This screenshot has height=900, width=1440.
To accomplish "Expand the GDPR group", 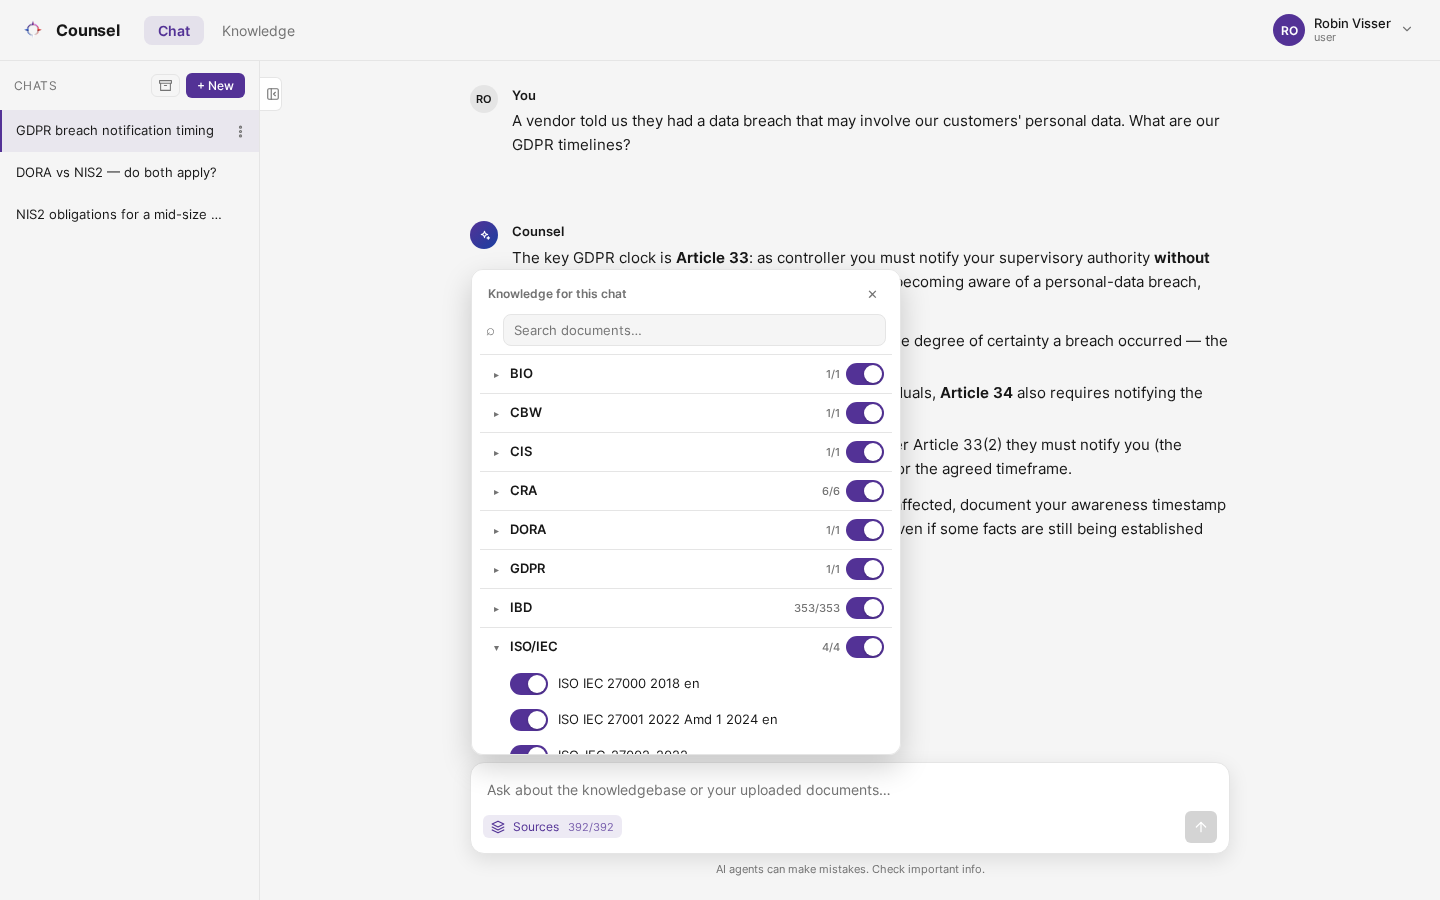I will point(496,570).
